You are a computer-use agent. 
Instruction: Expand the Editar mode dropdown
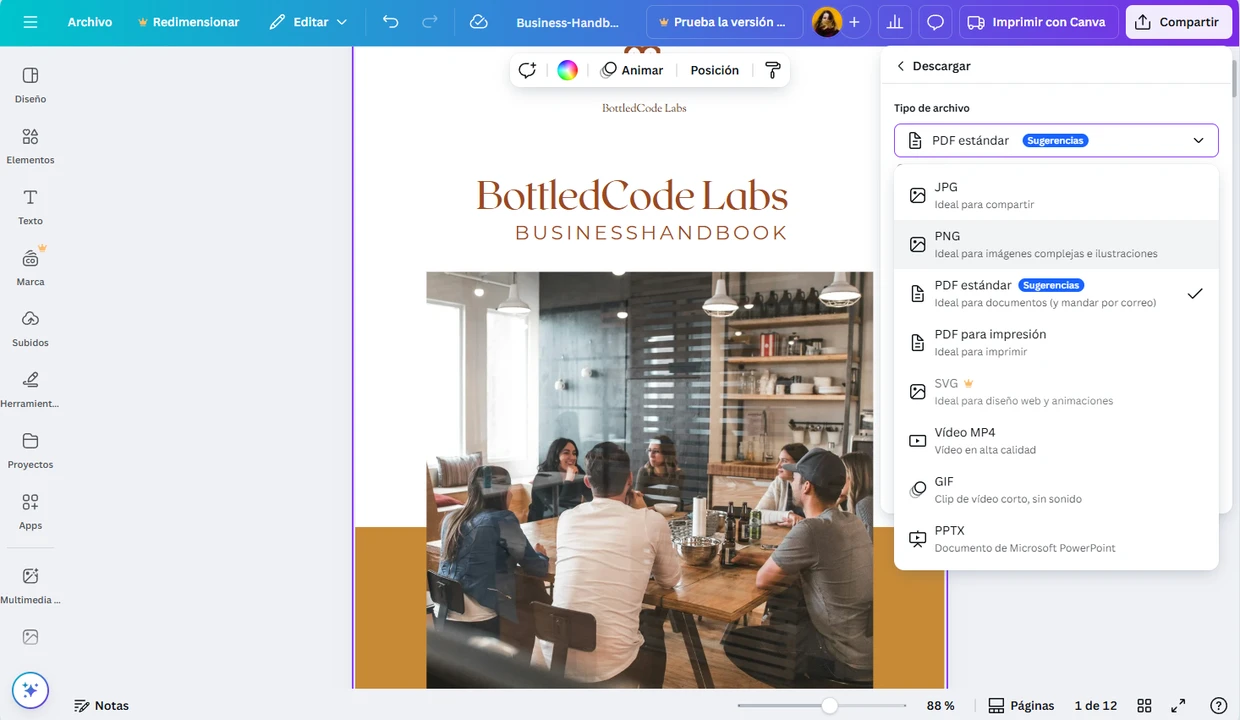click(x=308, y=22)
